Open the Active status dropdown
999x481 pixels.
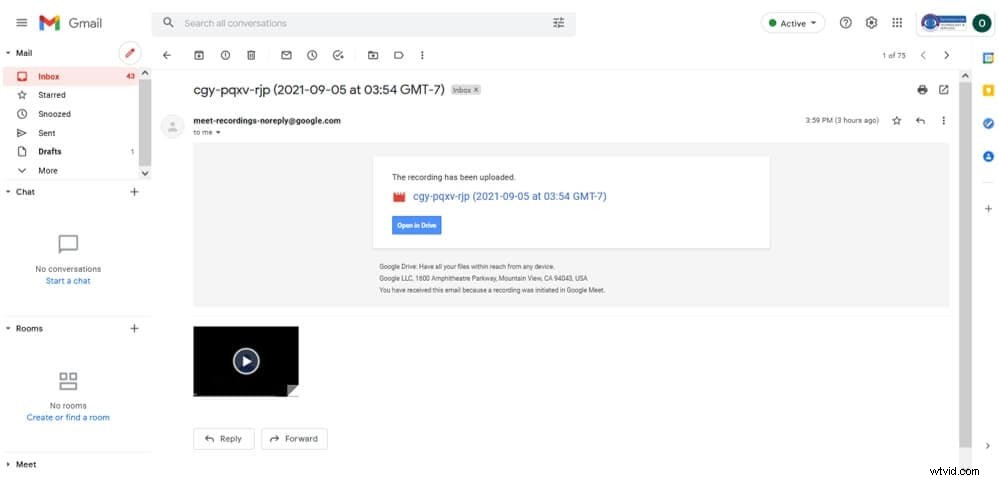793,23
